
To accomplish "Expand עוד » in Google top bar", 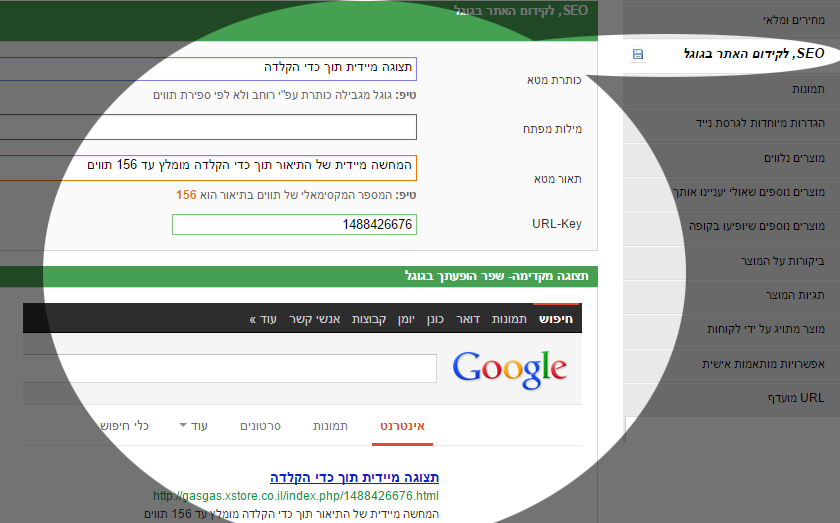I will click(262, 319).
